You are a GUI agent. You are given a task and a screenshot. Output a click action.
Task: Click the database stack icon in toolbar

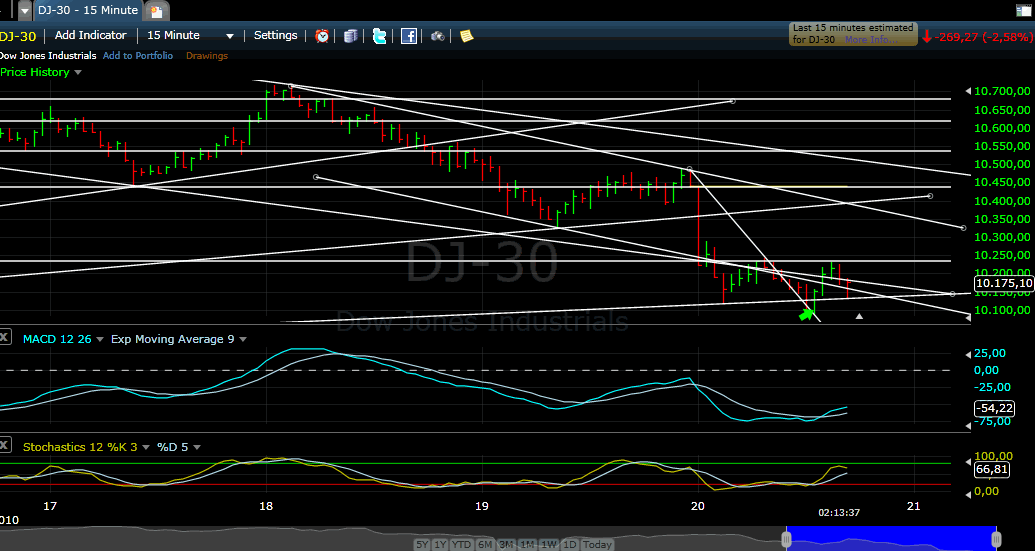351,36
